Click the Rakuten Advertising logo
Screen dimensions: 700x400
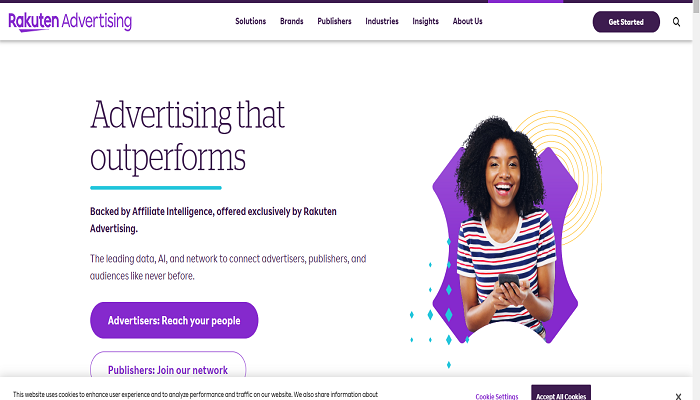point(70,21)
